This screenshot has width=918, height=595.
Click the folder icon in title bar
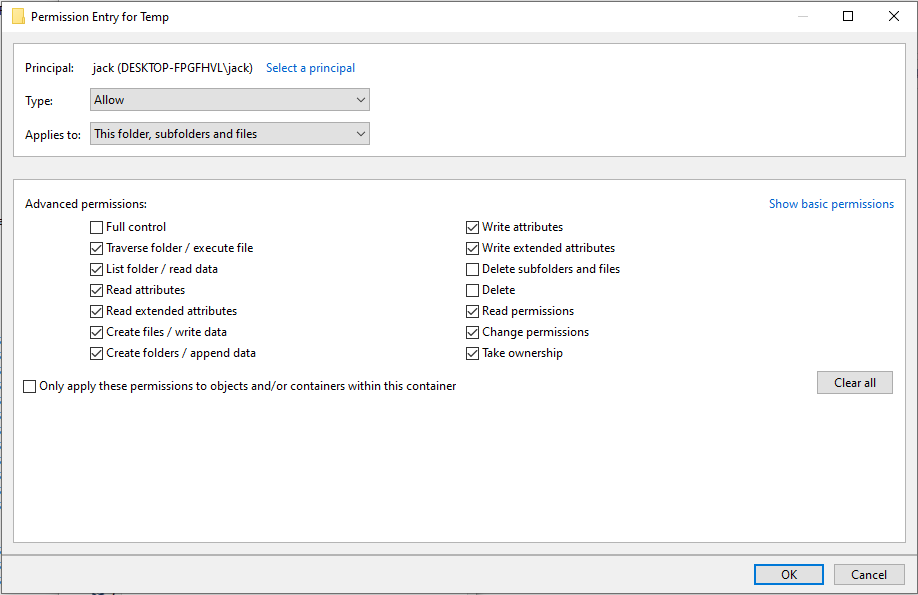pyautogui.click(x=18, y=17)
